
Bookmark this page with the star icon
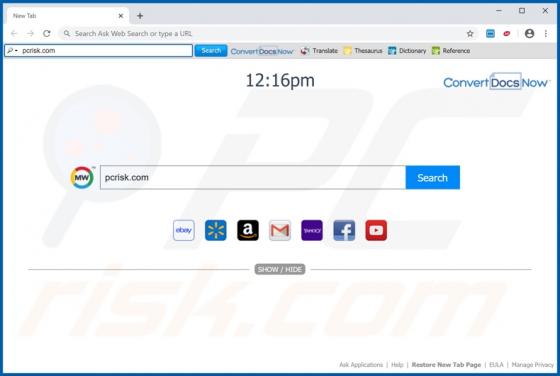(x=470, y=34)
